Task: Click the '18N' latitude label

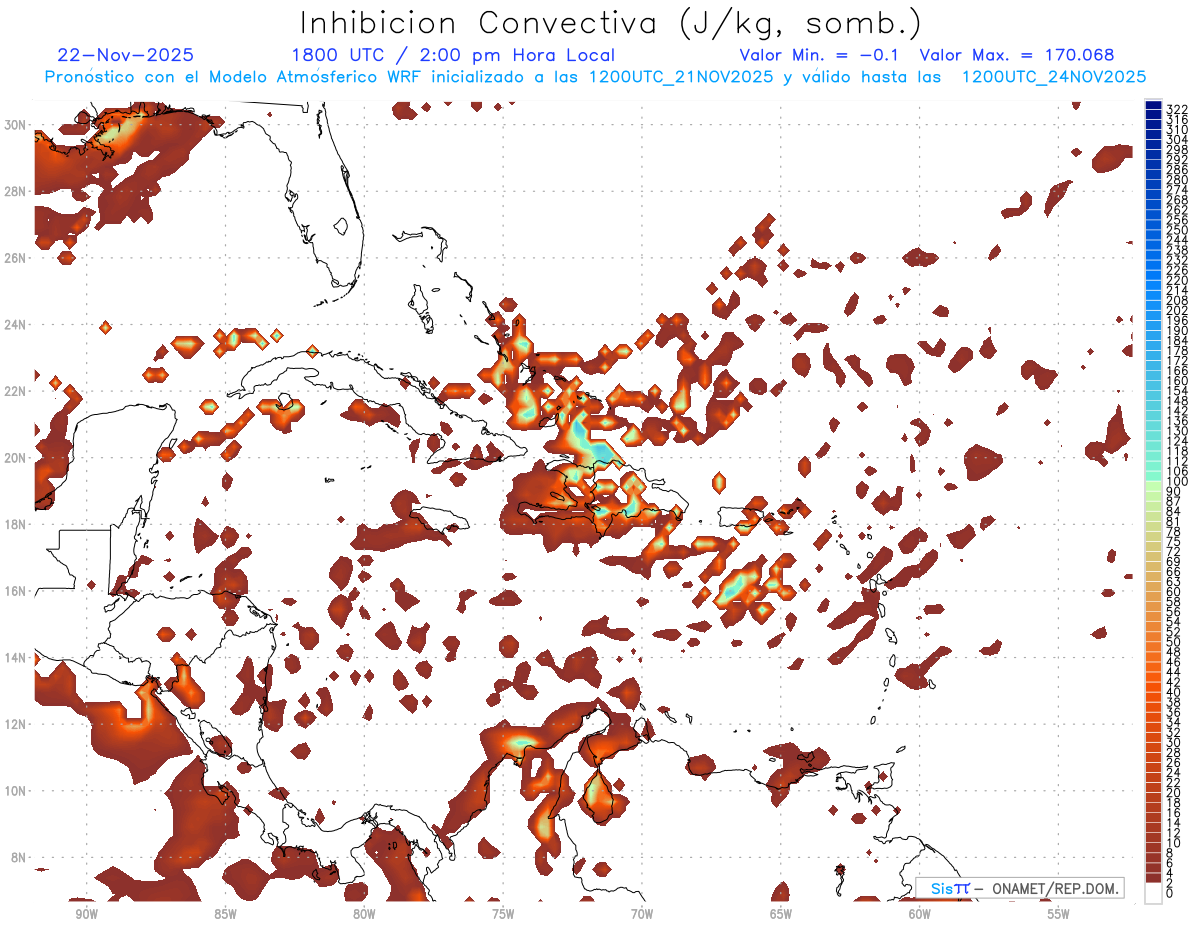Action: [x=17, y=524]
